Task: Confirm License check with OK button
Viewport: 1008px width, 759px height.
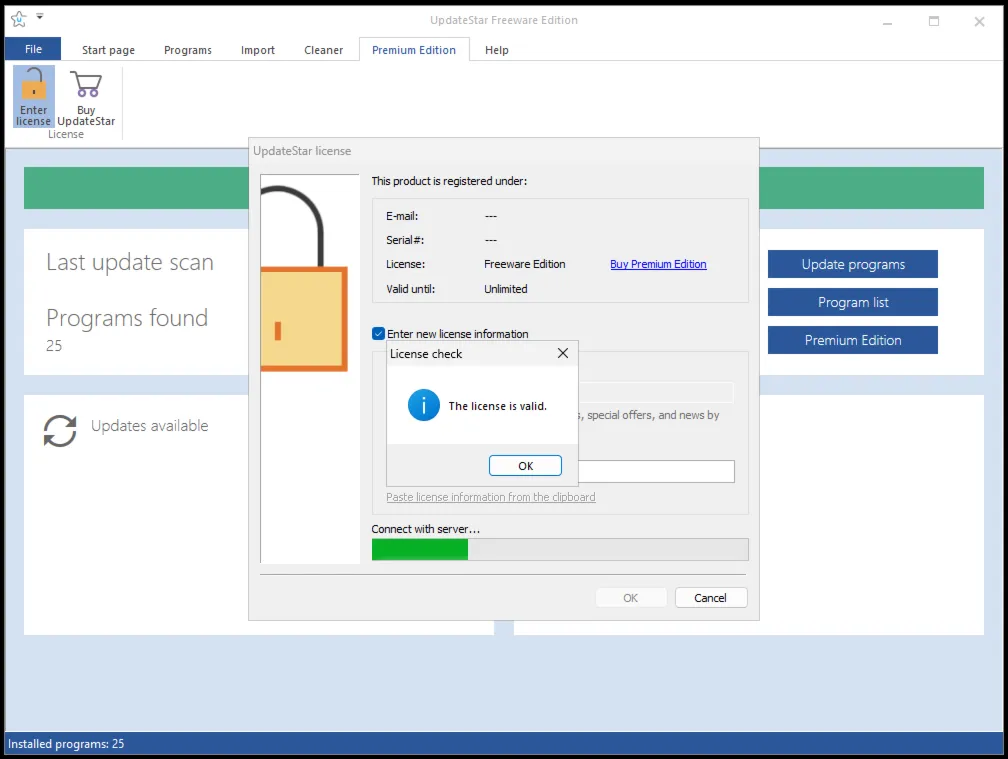Action: pyautogui.click(x=525, y=465)
